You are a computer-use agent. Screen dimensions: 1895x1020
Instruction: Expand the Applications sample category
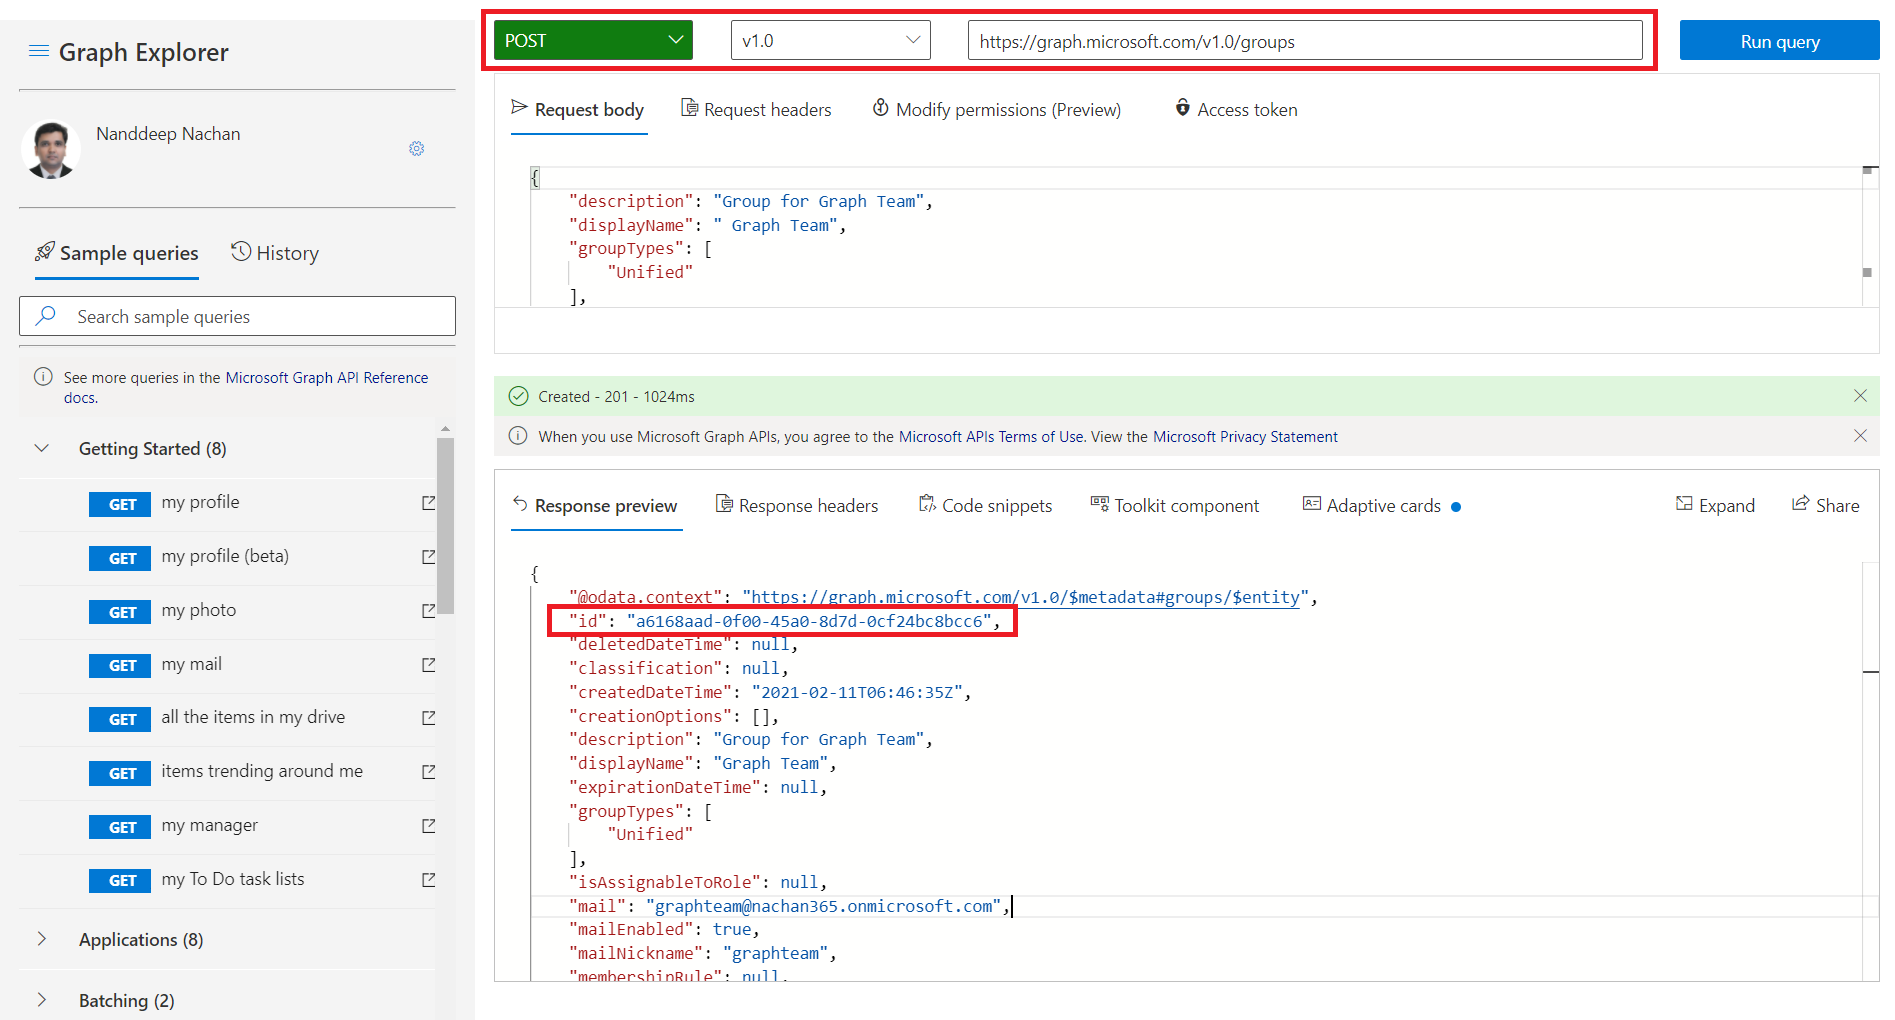[42, 940]
